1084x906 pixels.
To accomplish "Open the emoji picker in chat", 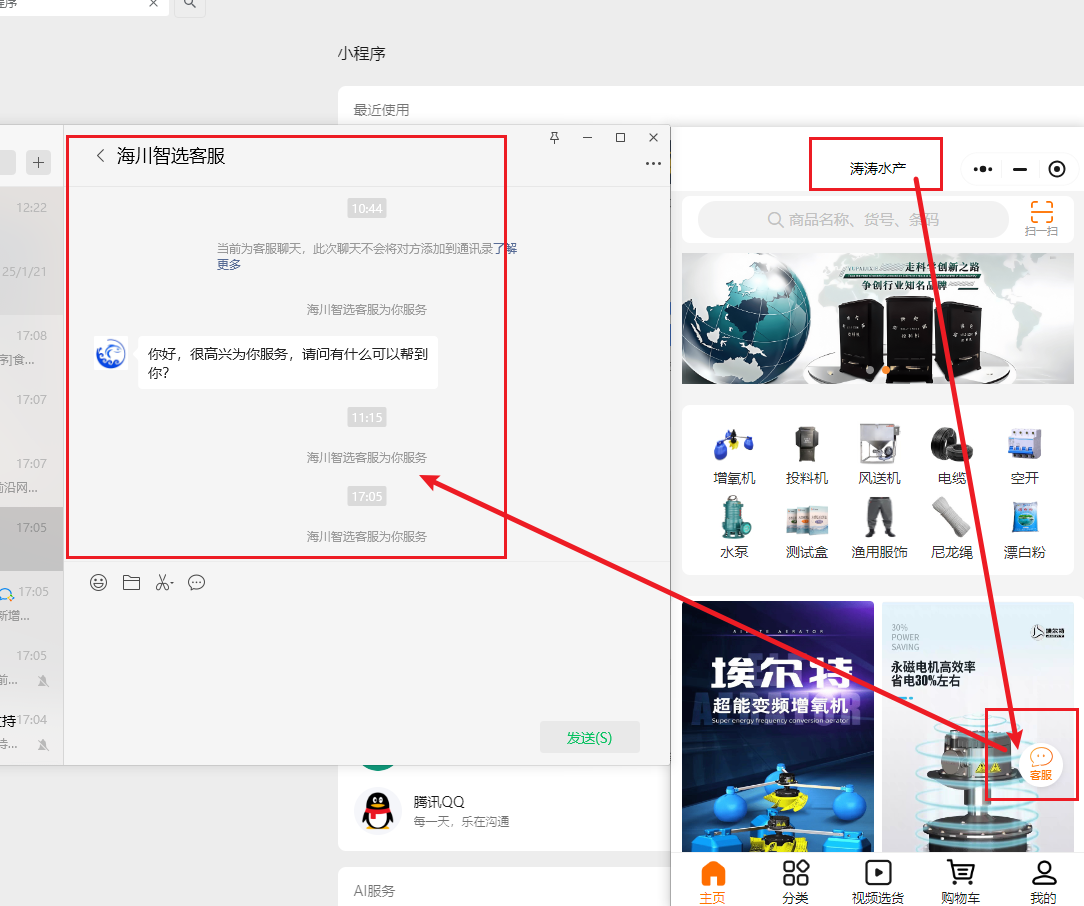I will click(99, 583).
